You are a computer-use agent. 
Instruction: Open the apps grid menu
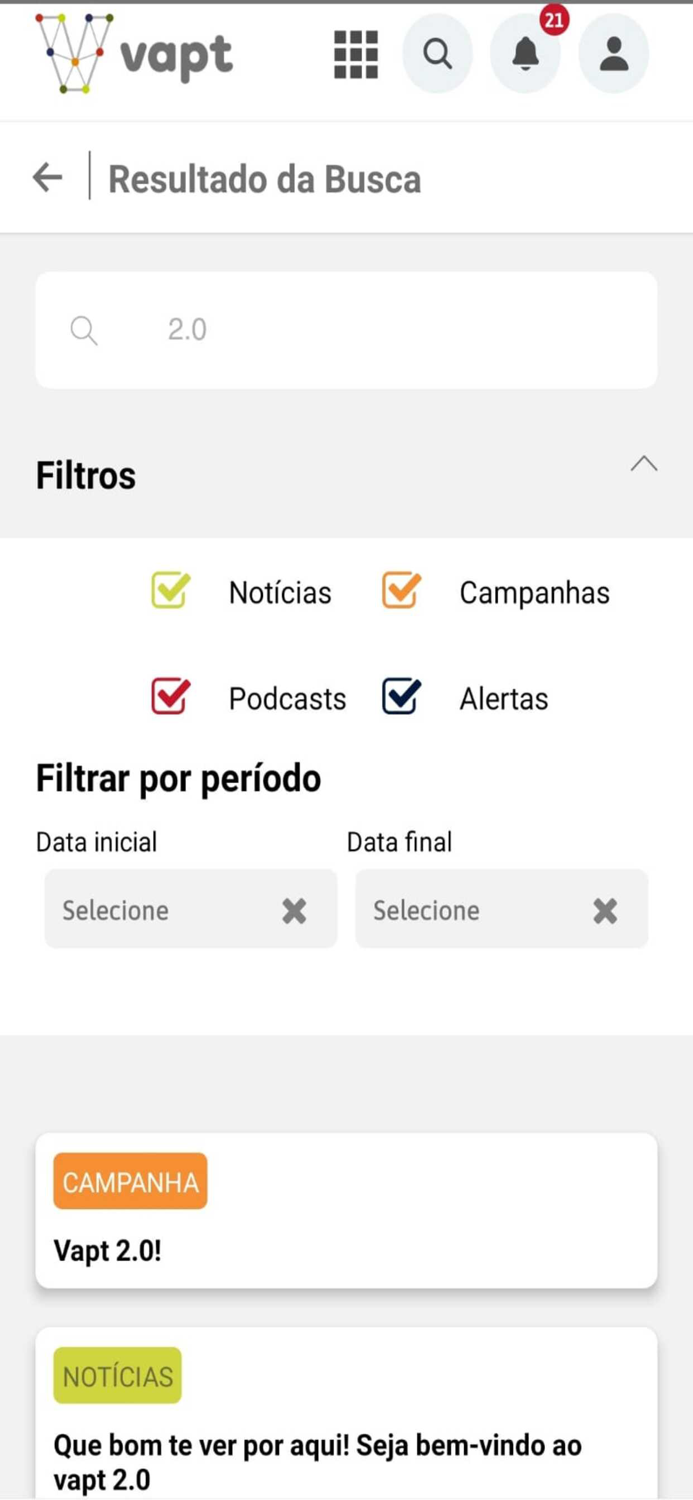point(354,54)
